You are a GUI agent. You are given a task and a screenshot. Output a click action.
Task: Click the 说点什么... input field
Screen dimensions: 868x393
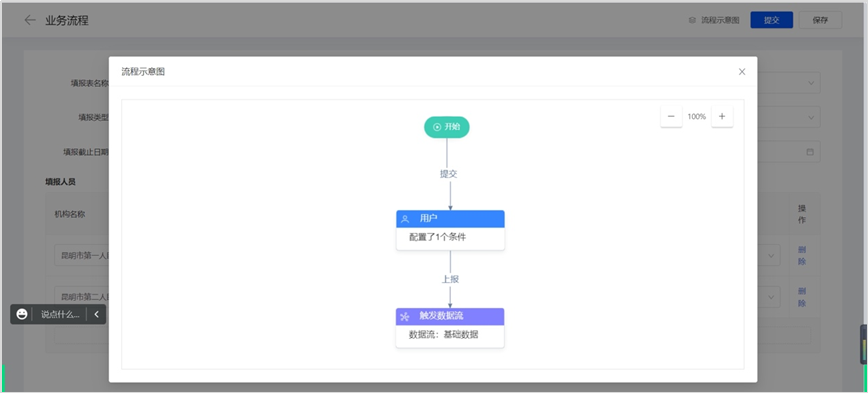[60, 314]
